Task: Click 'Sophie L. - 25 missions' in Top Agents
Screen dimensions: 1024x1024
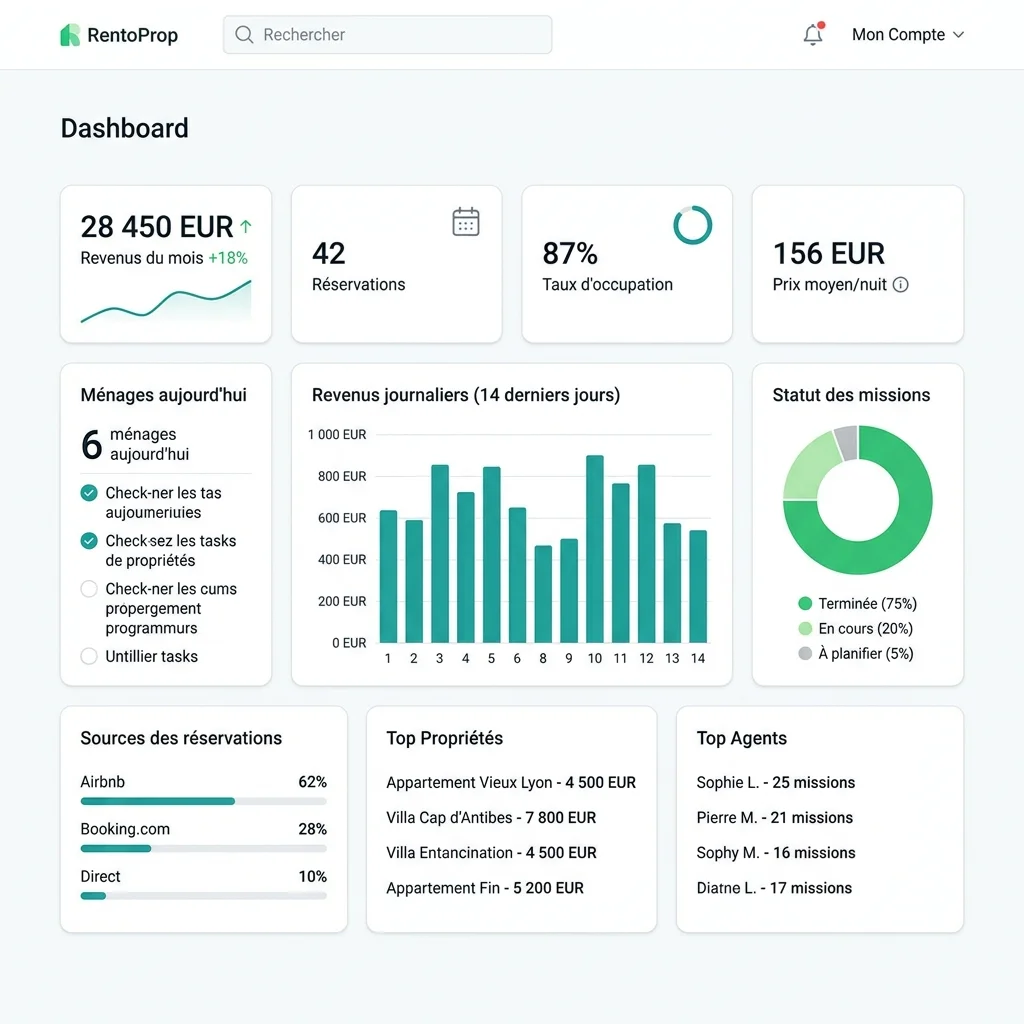Action: tap(776, 783)
